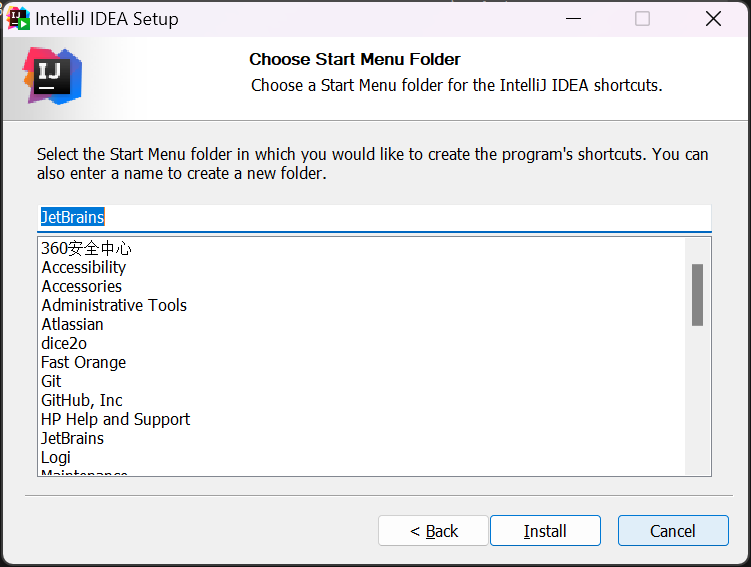Viewport: 751px width, 567px height.
Task: Select the dice2o folder
Action: coord(64,343)
